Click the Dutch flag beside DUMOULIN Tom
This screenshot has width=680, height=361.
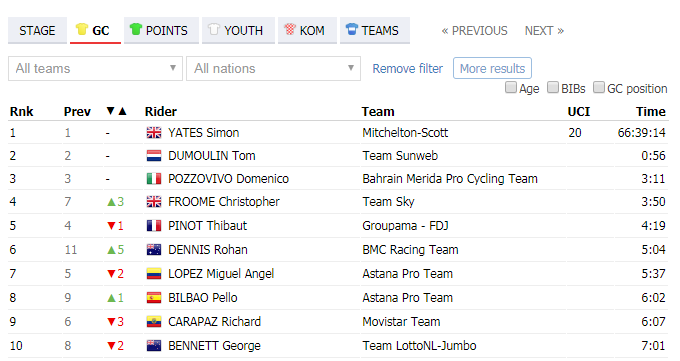pos(154,156)
